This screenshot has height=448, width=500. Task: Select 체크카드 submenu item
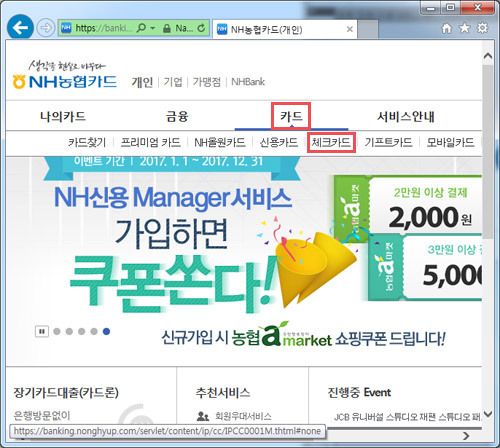[331, 143]
